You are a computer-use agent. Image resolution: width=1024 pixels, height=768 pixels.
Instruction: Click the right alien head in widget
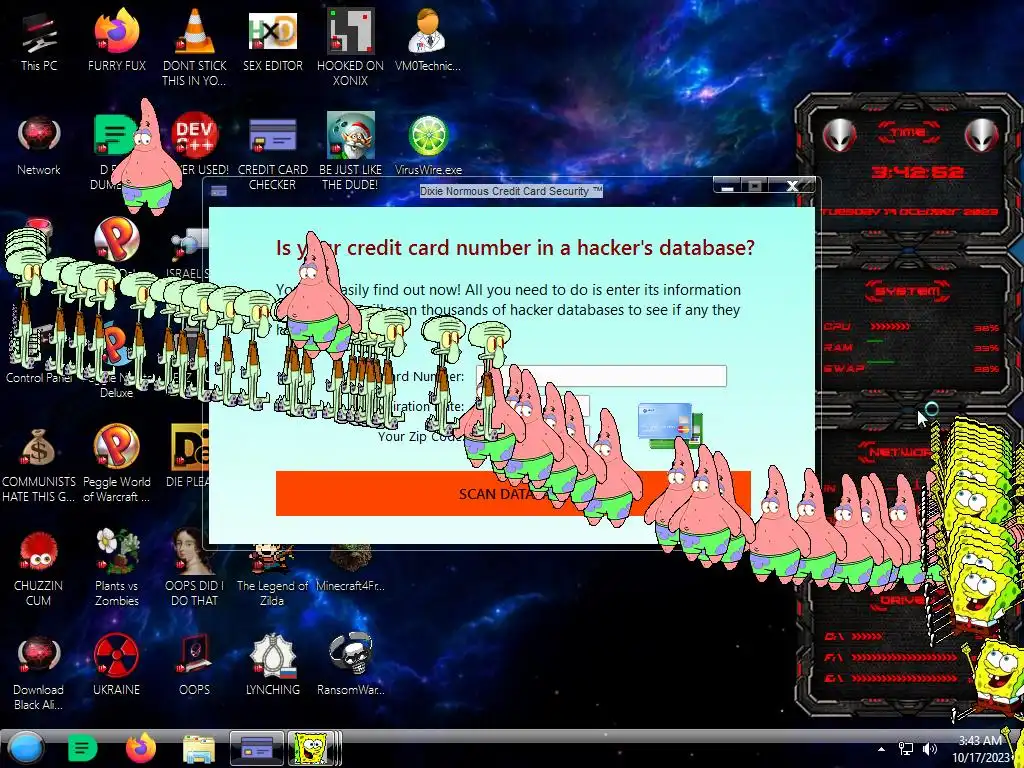(982, 136)
